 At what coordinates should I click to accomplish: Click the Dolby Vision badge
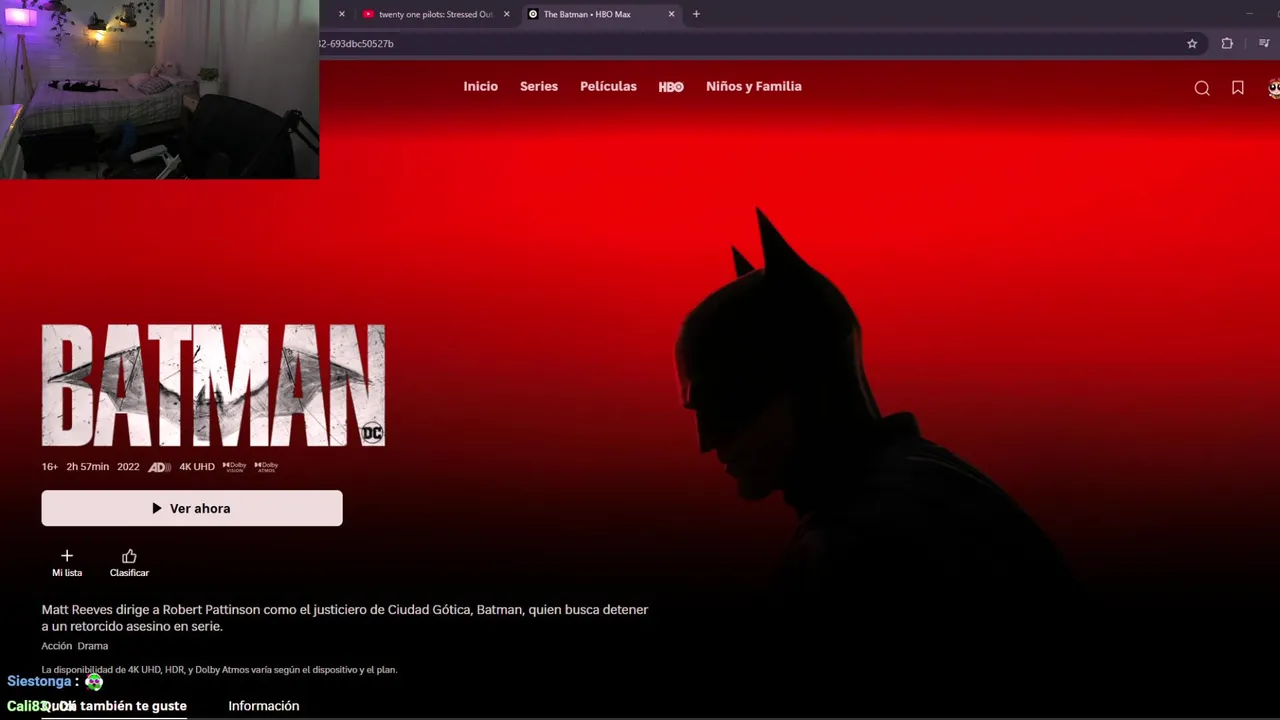click(x=234, y=467)
